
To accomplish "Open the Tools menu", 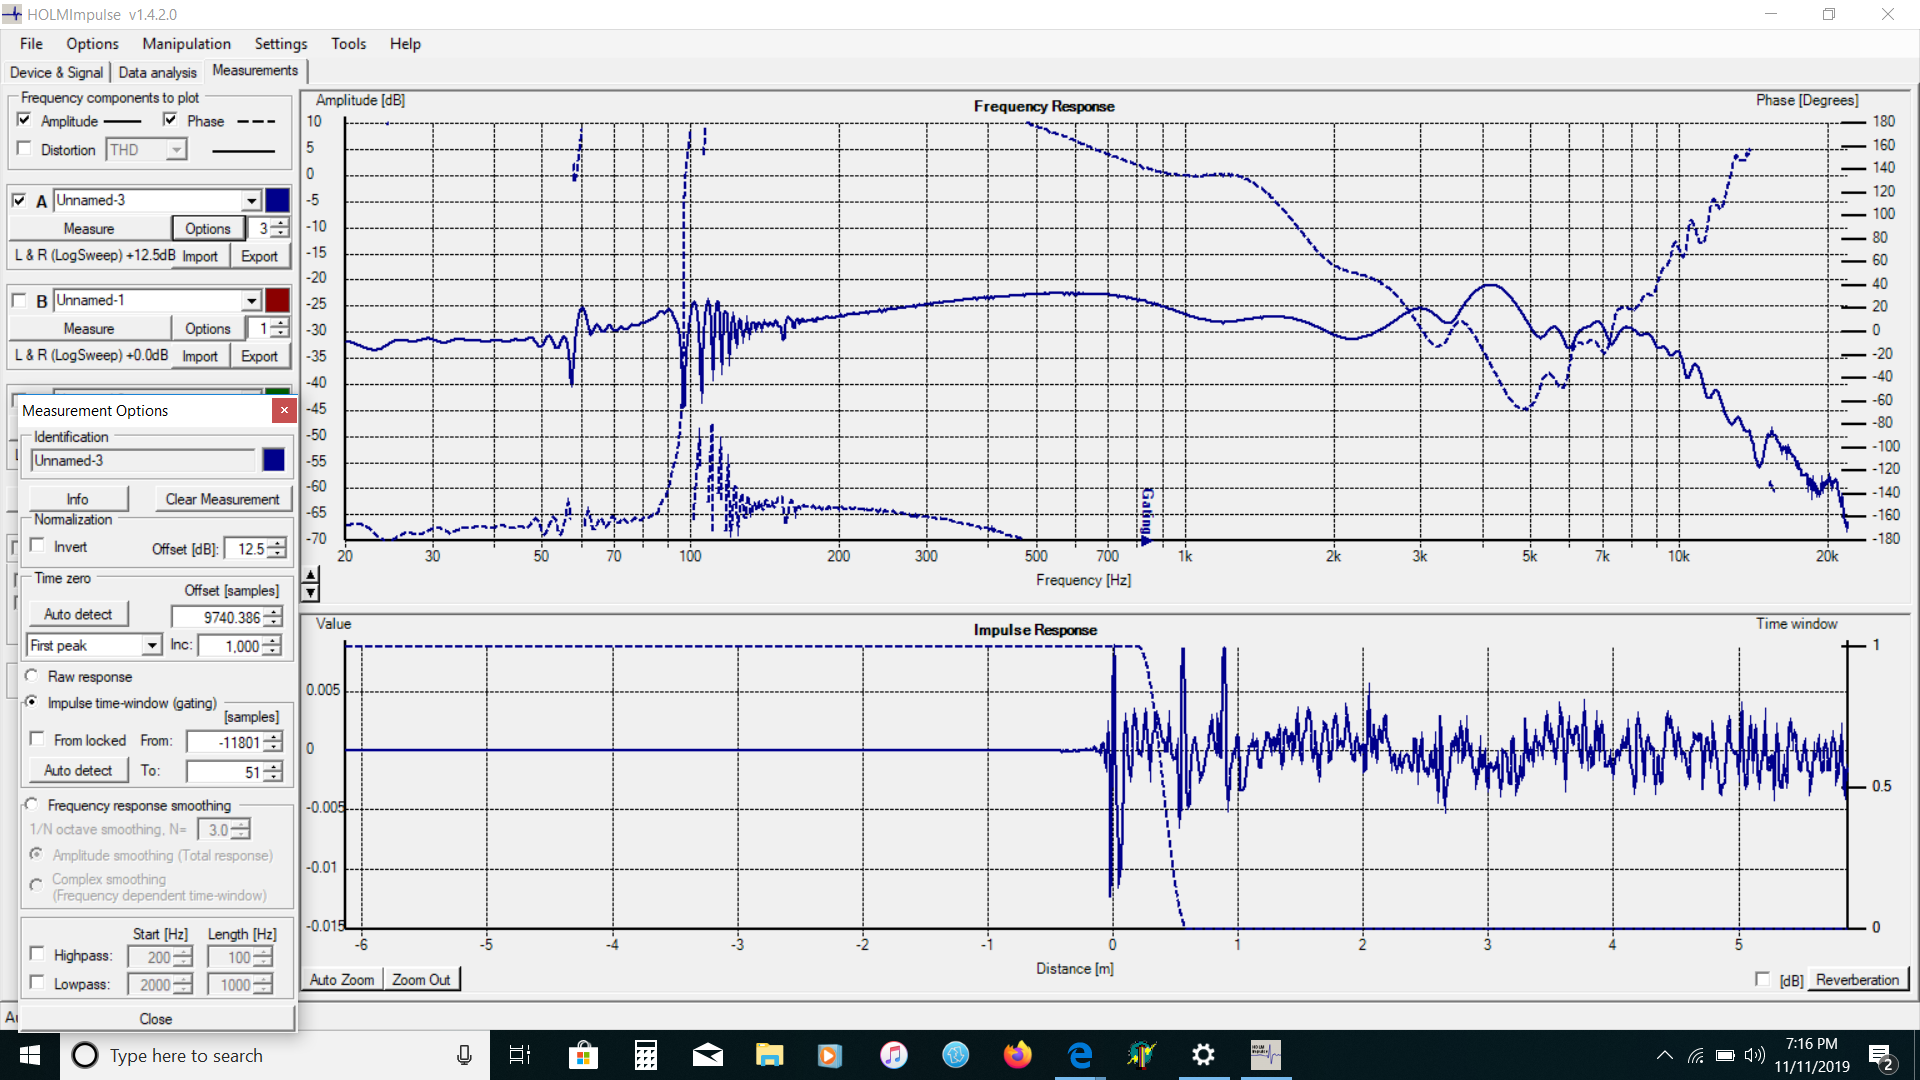I will (x=348, y=44).
